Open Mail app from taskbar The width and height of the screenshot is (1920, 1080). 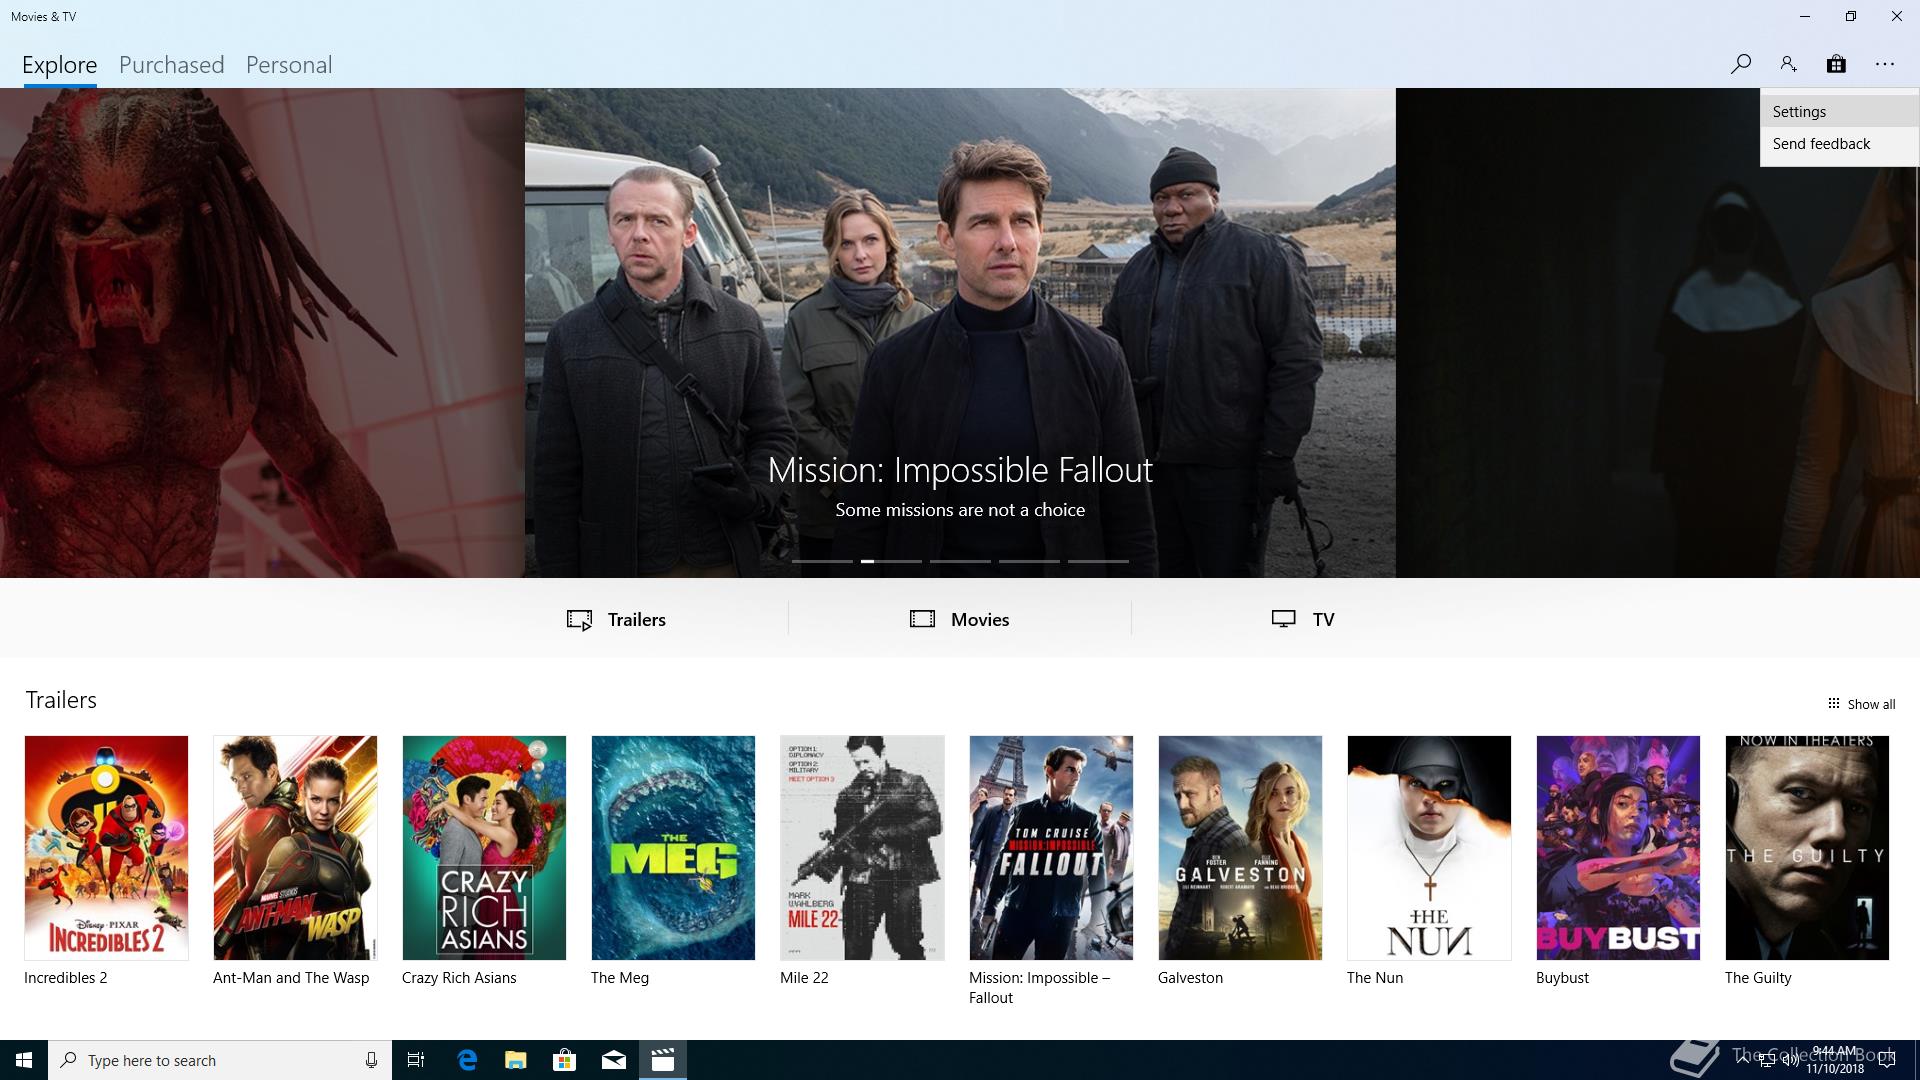(613, 1060)
